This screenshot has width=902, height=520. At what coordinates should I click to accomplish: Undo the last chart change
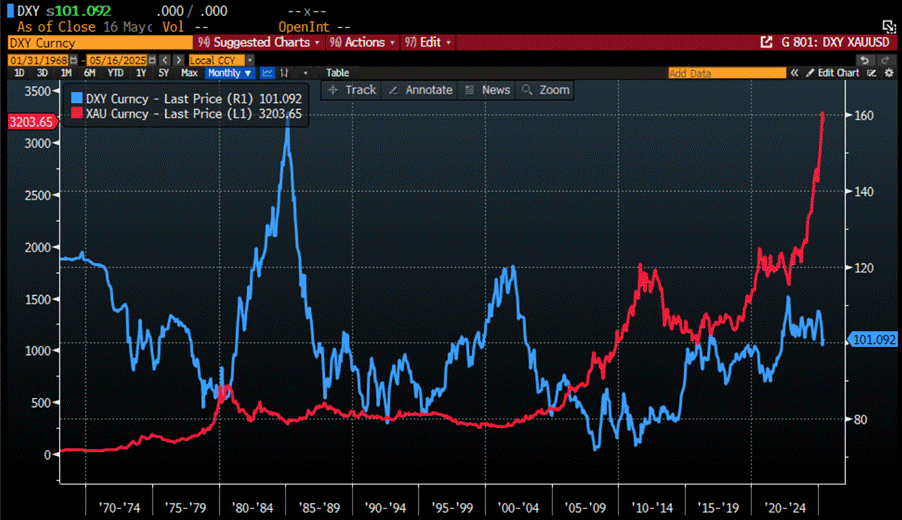click(x=865, y=60)
